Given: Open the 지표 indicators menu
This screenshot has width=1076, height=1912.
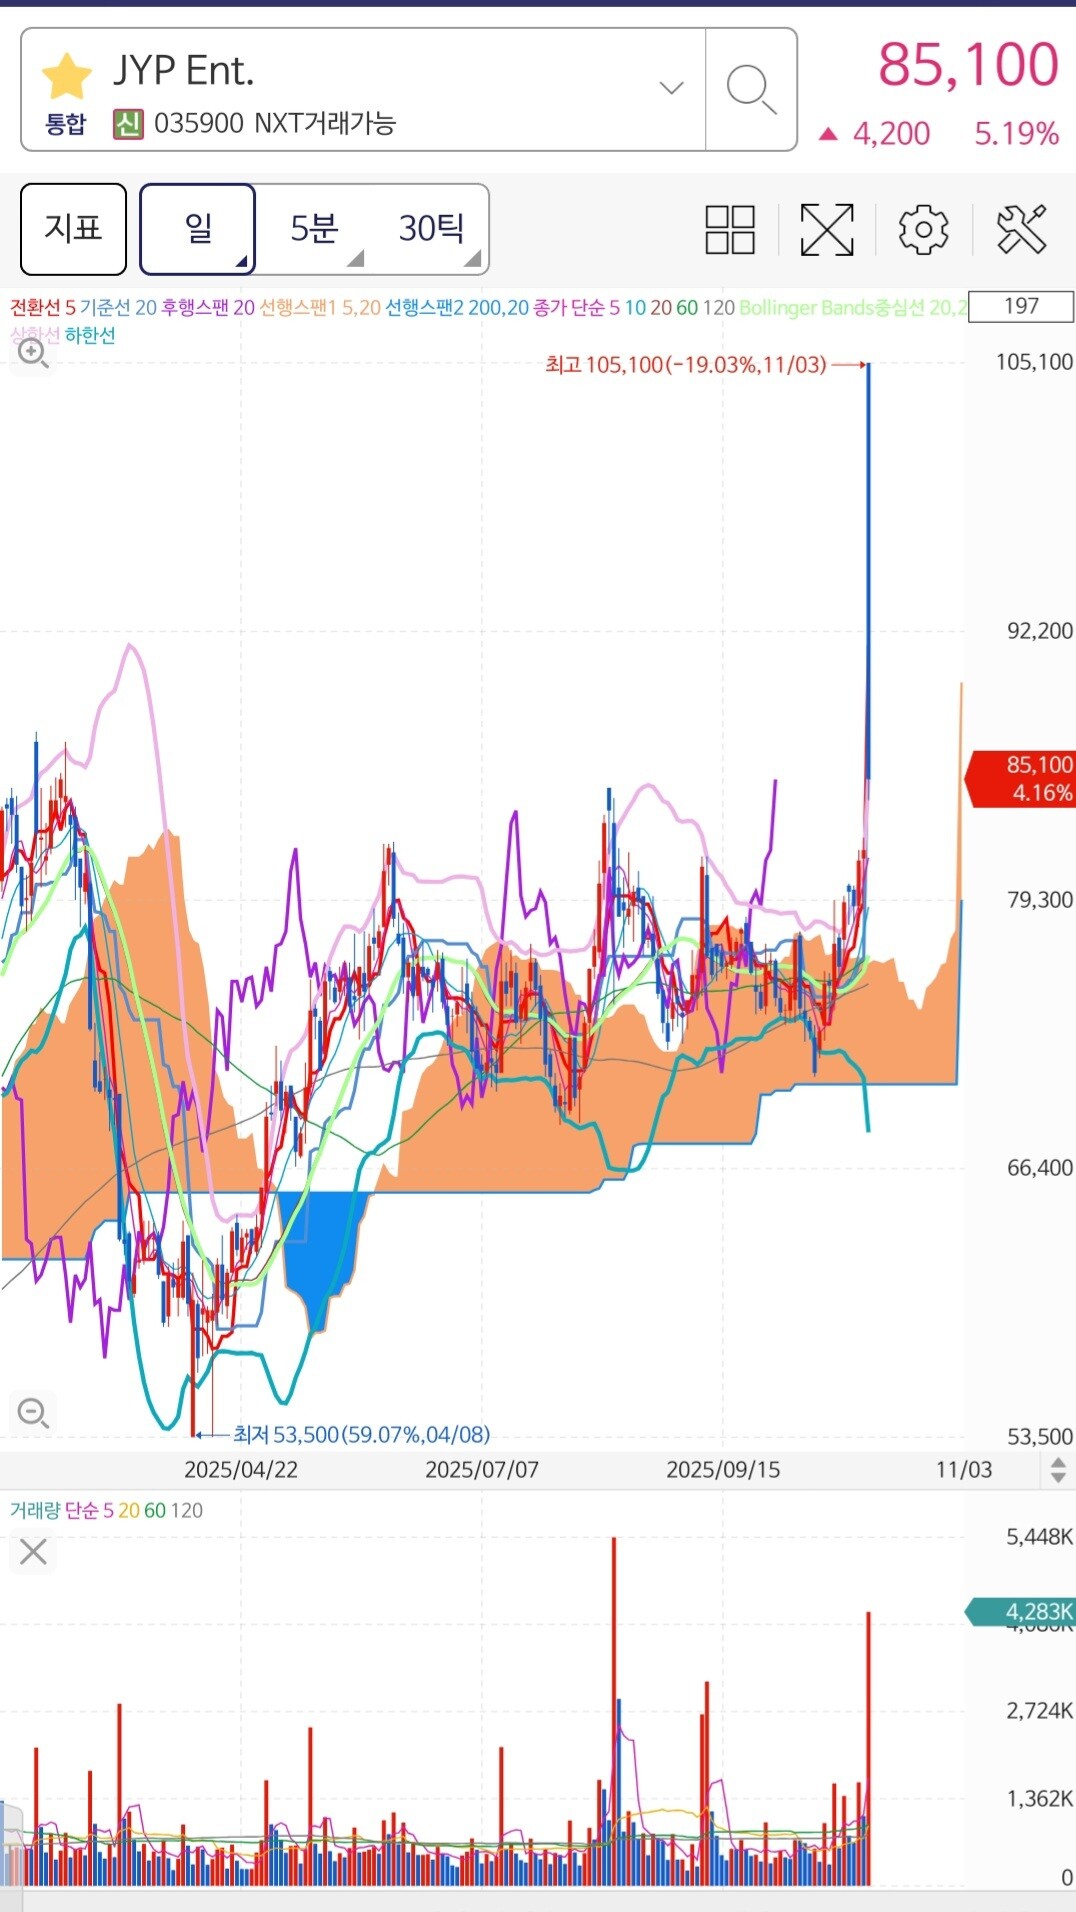Looking at the screenshot, I should (x=73, y=228).
